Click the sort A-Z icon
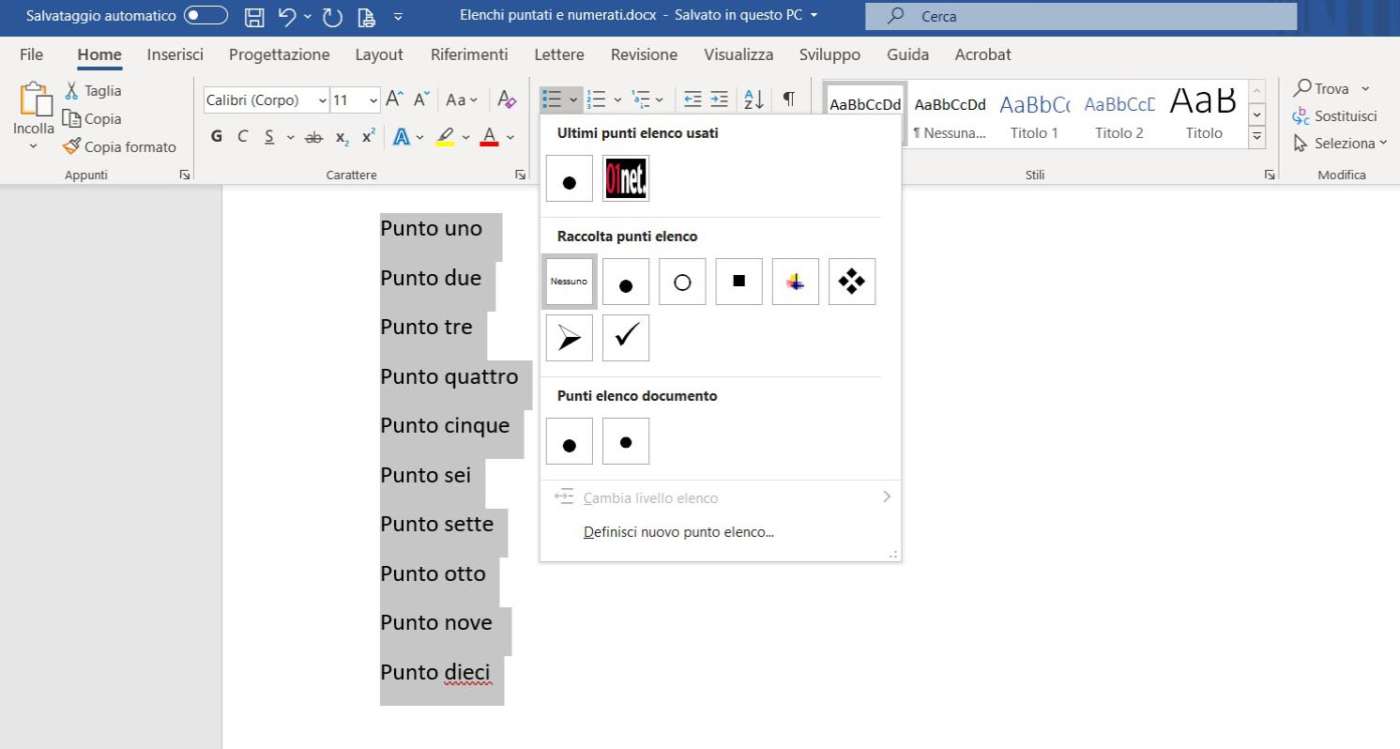Viewport: 1400px width, 749px height. pos(753,99)
